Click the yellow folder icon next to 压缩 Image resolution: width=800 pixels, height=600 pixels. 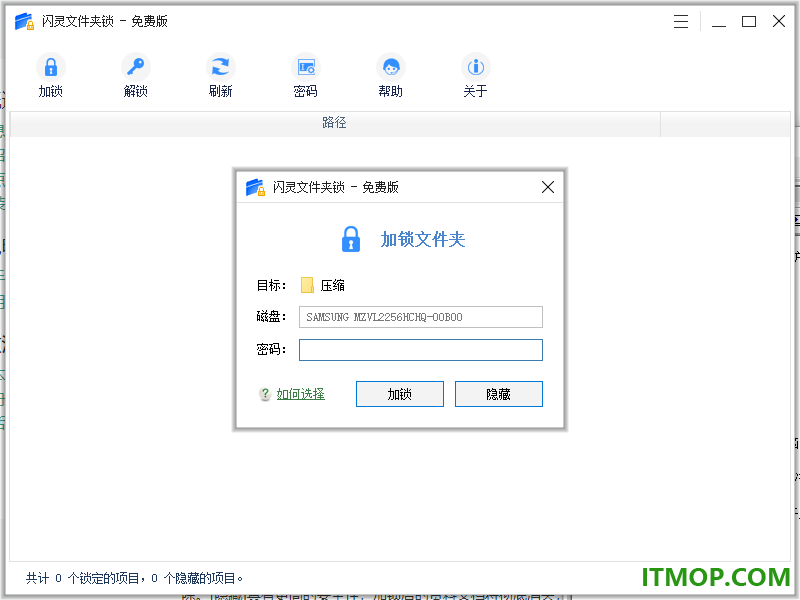(307, 285)
